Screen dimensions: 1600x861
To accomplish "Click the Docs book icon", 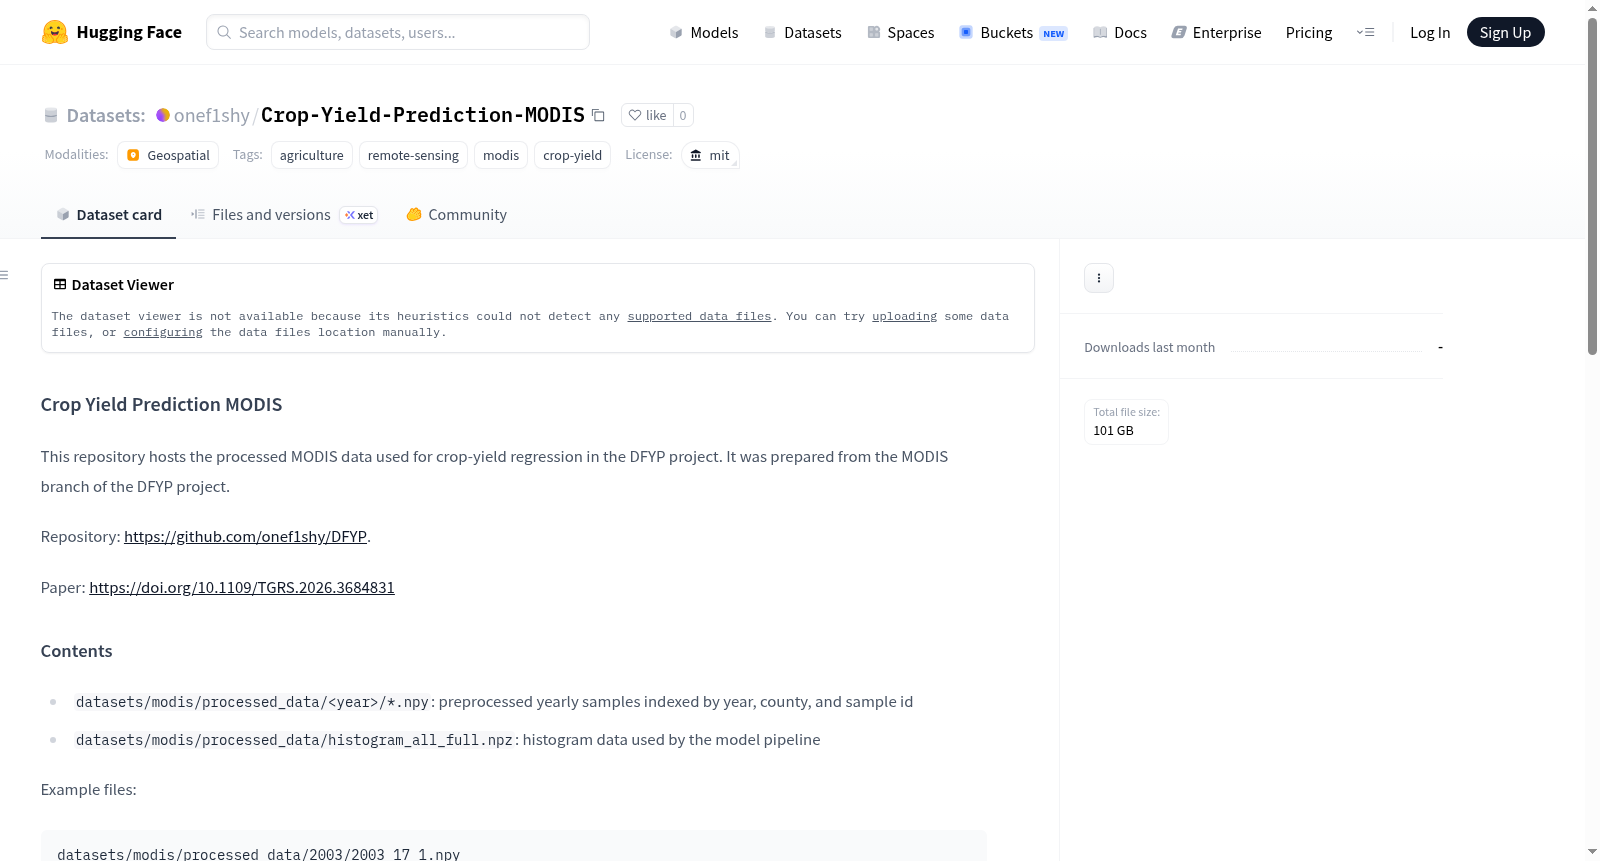I will click(1100, 32).
